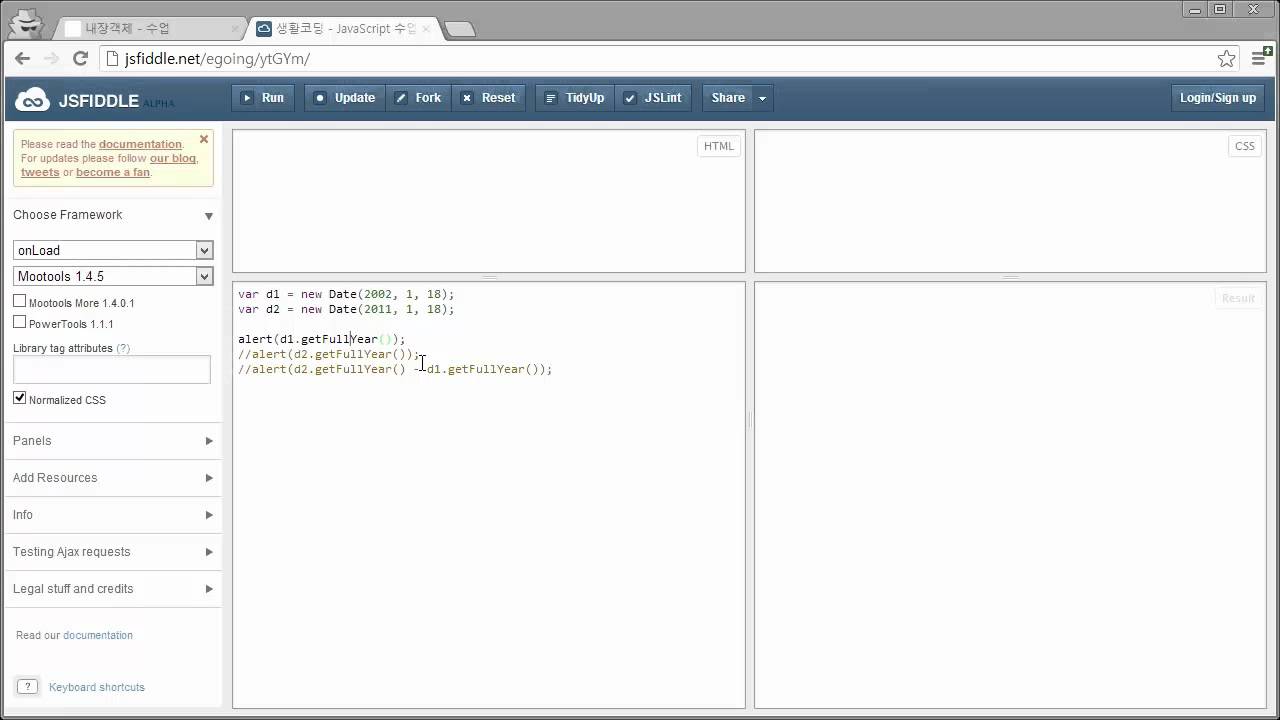Click the Update circle icon
The height and width of the screenshot is (720, 1280).
[x=320, y=98]
